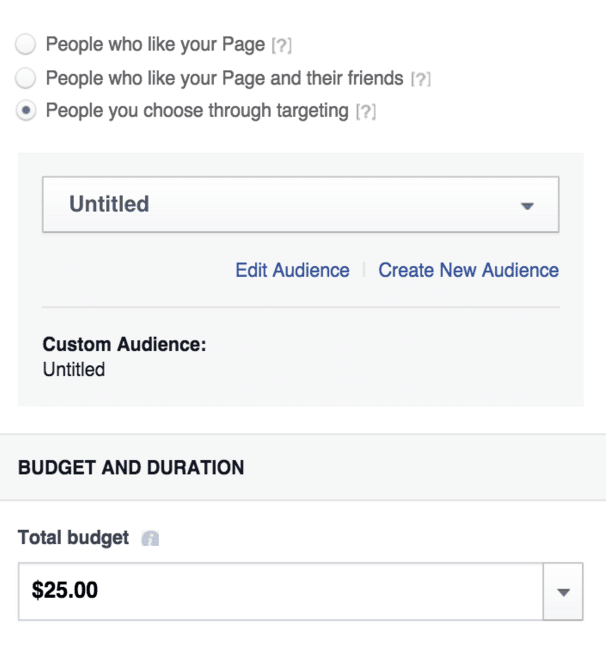Click the $25.00 total budget field
The width and height of the screenshot is (610, 662).
(x=280, y=591)
